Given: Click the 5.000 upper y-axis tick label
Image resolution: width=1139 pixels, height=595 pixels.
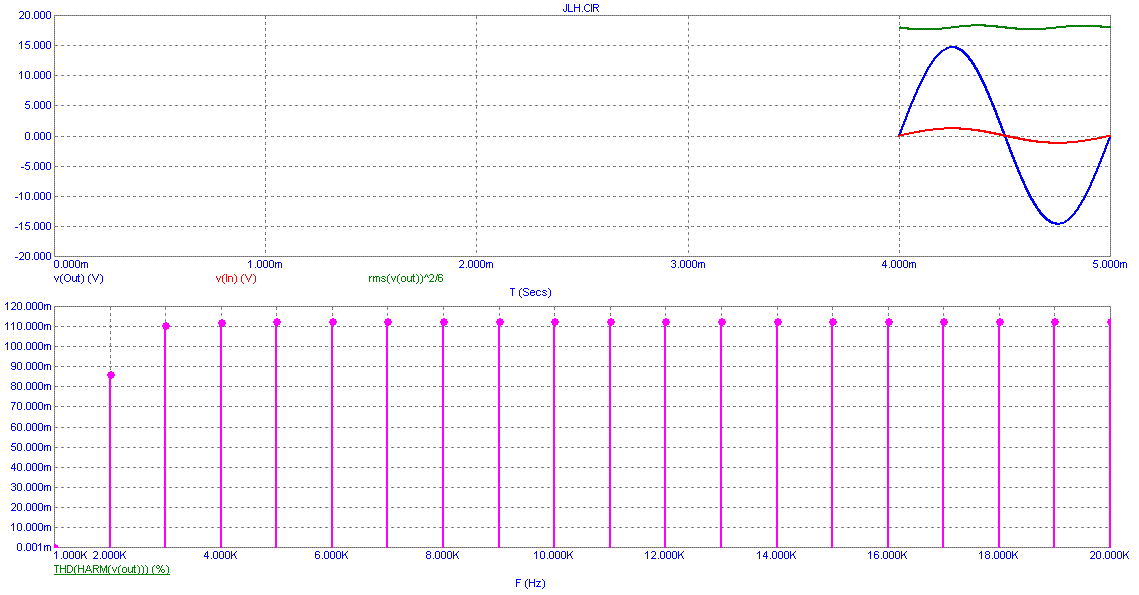Looking at the screenshot, I should click(x=39, y=105).
